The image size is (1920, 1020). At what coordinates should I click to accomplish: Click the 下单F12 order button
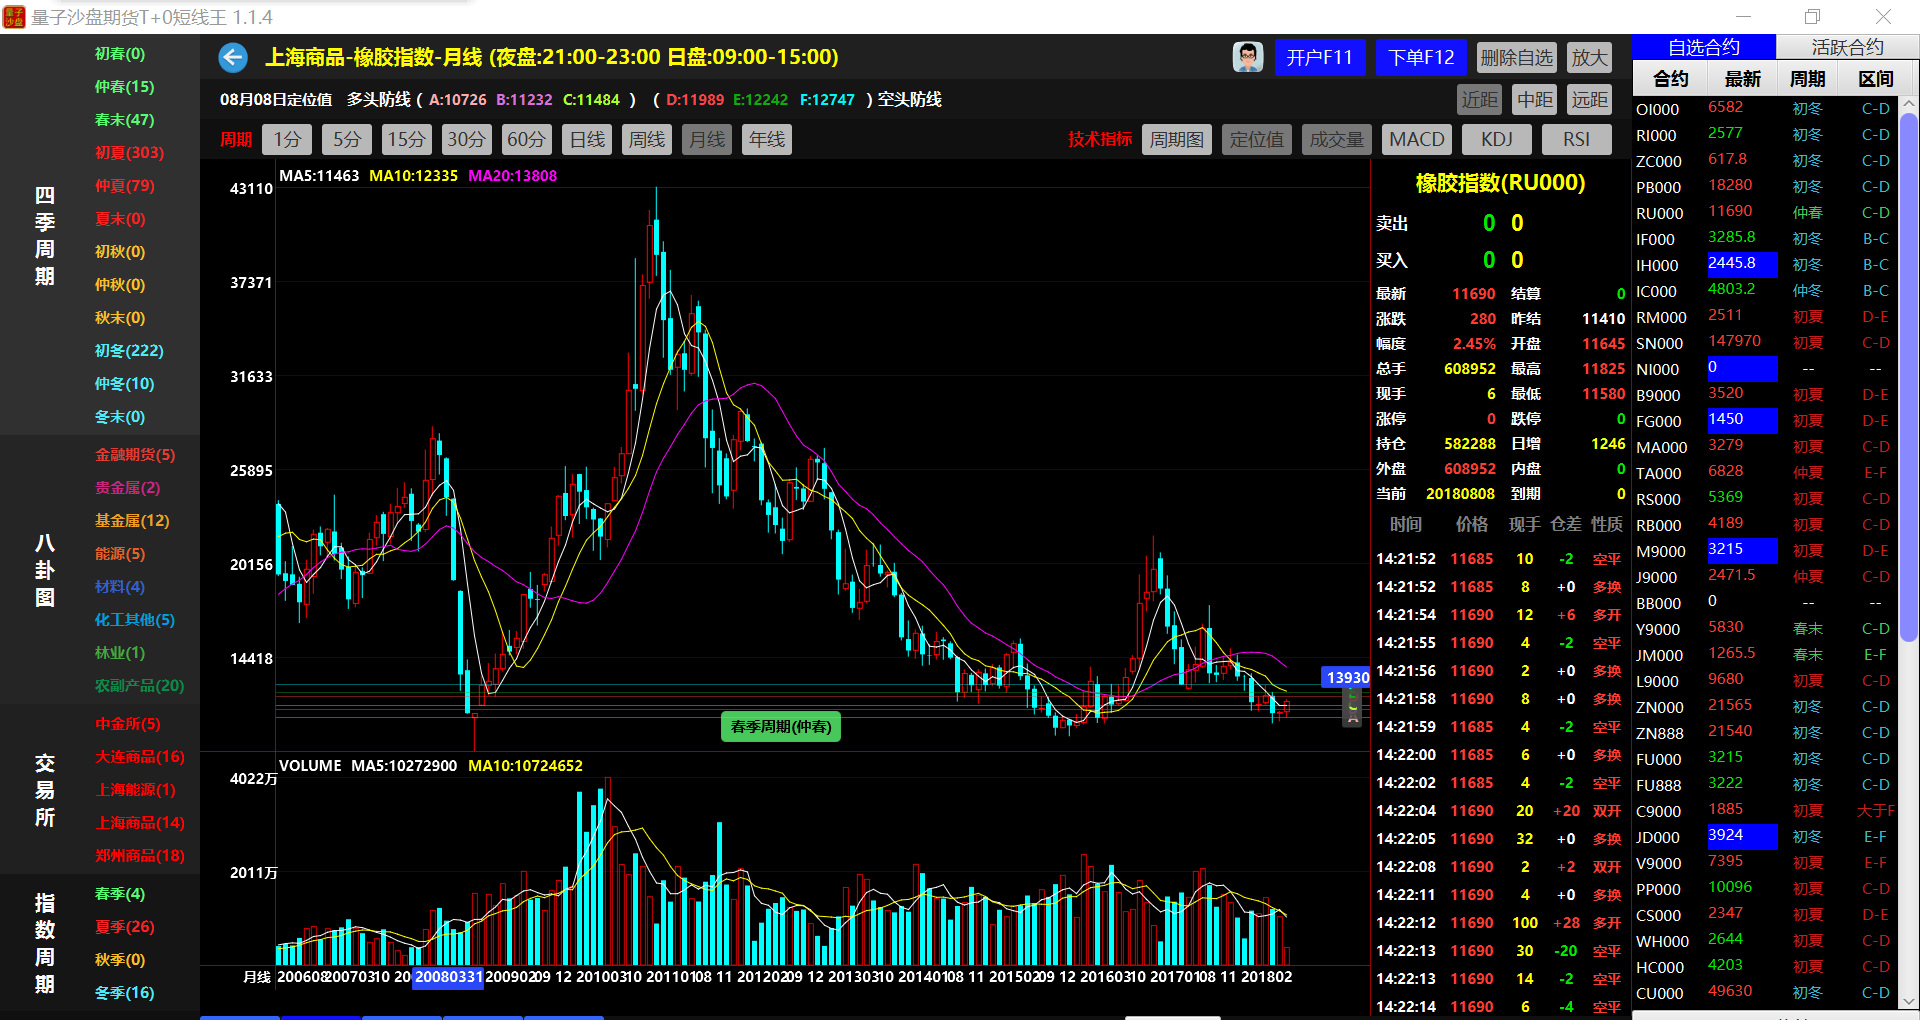coord(1421,57)
